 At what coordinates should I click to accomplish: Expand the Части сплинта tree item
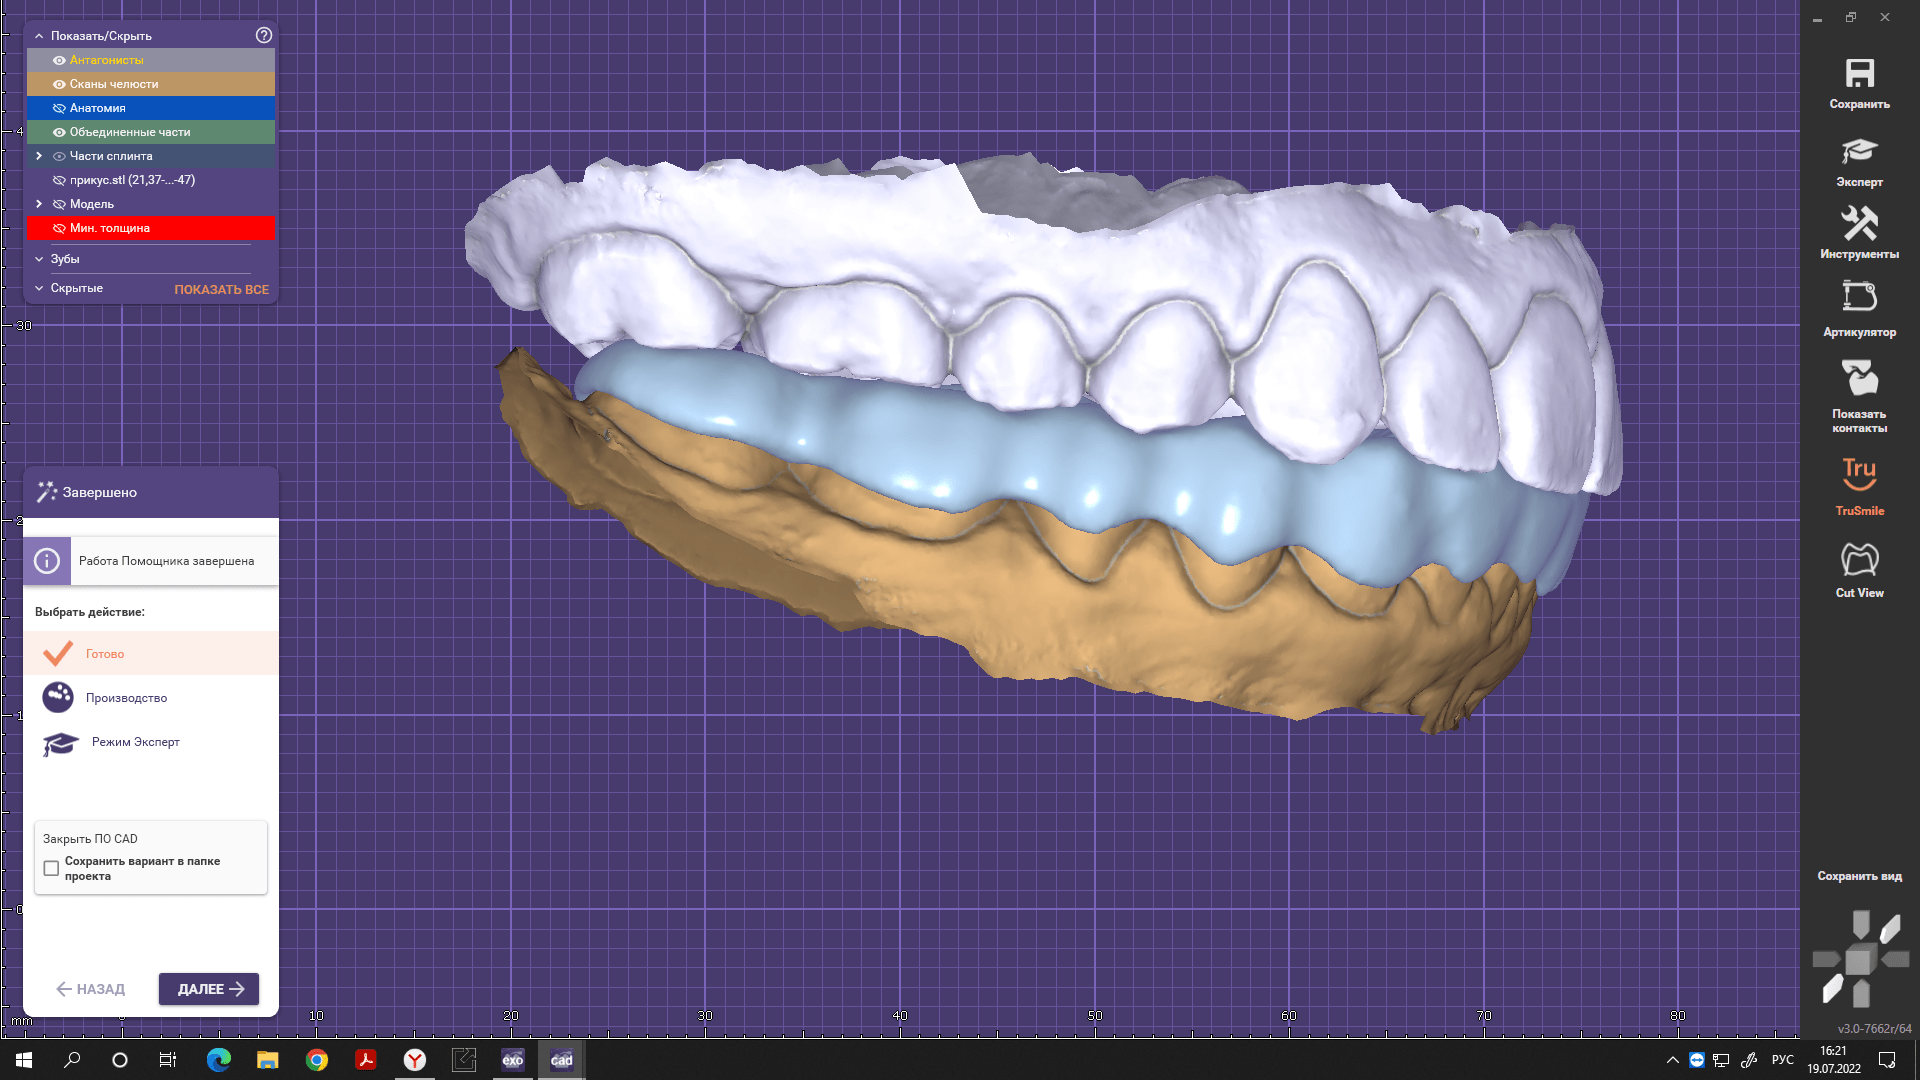(39, 156)
